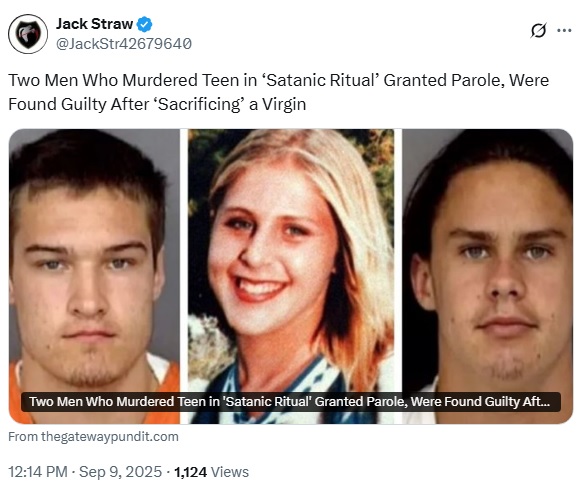Click the 'Sep 9, 2025' post date
584x486 pixels.
tap(121, 472)
